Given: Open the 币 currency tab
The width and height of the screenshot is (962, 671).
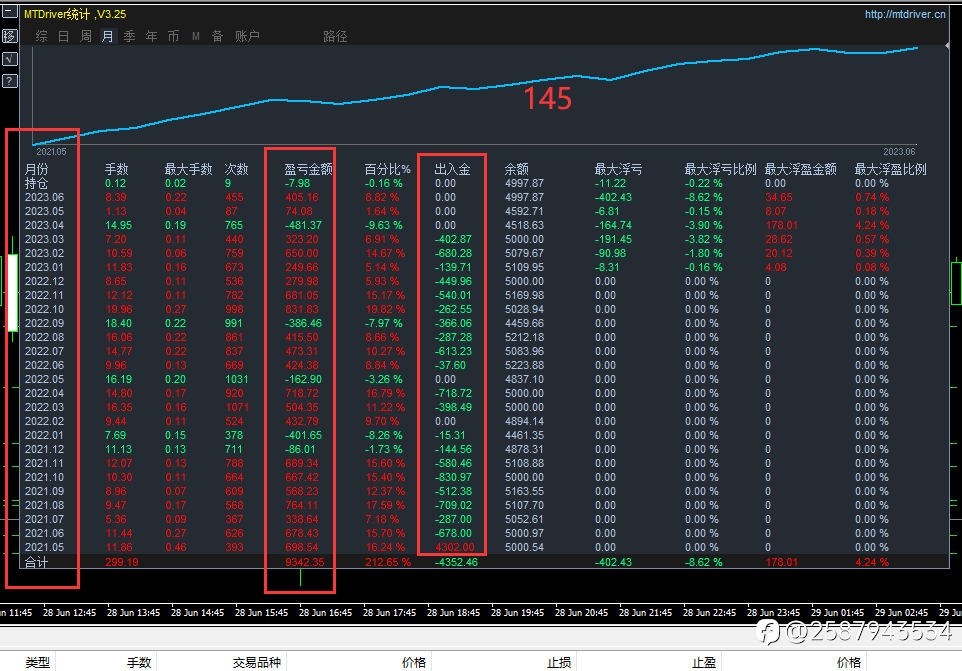Looking at the screenshot, I should [174, 36].
